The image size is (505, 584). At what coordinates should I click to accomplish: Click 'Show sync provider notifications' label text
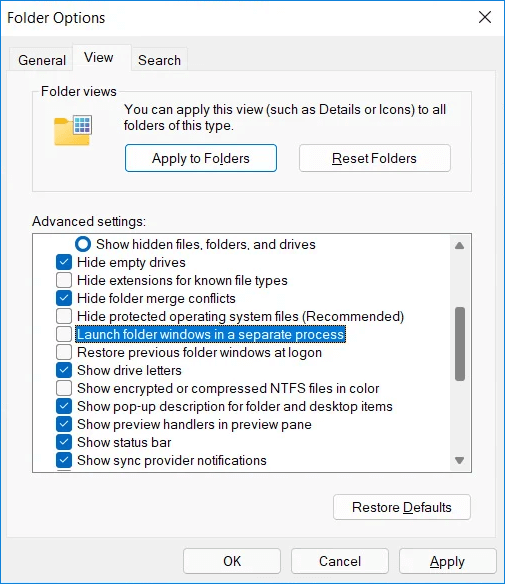tap(172, 461)
